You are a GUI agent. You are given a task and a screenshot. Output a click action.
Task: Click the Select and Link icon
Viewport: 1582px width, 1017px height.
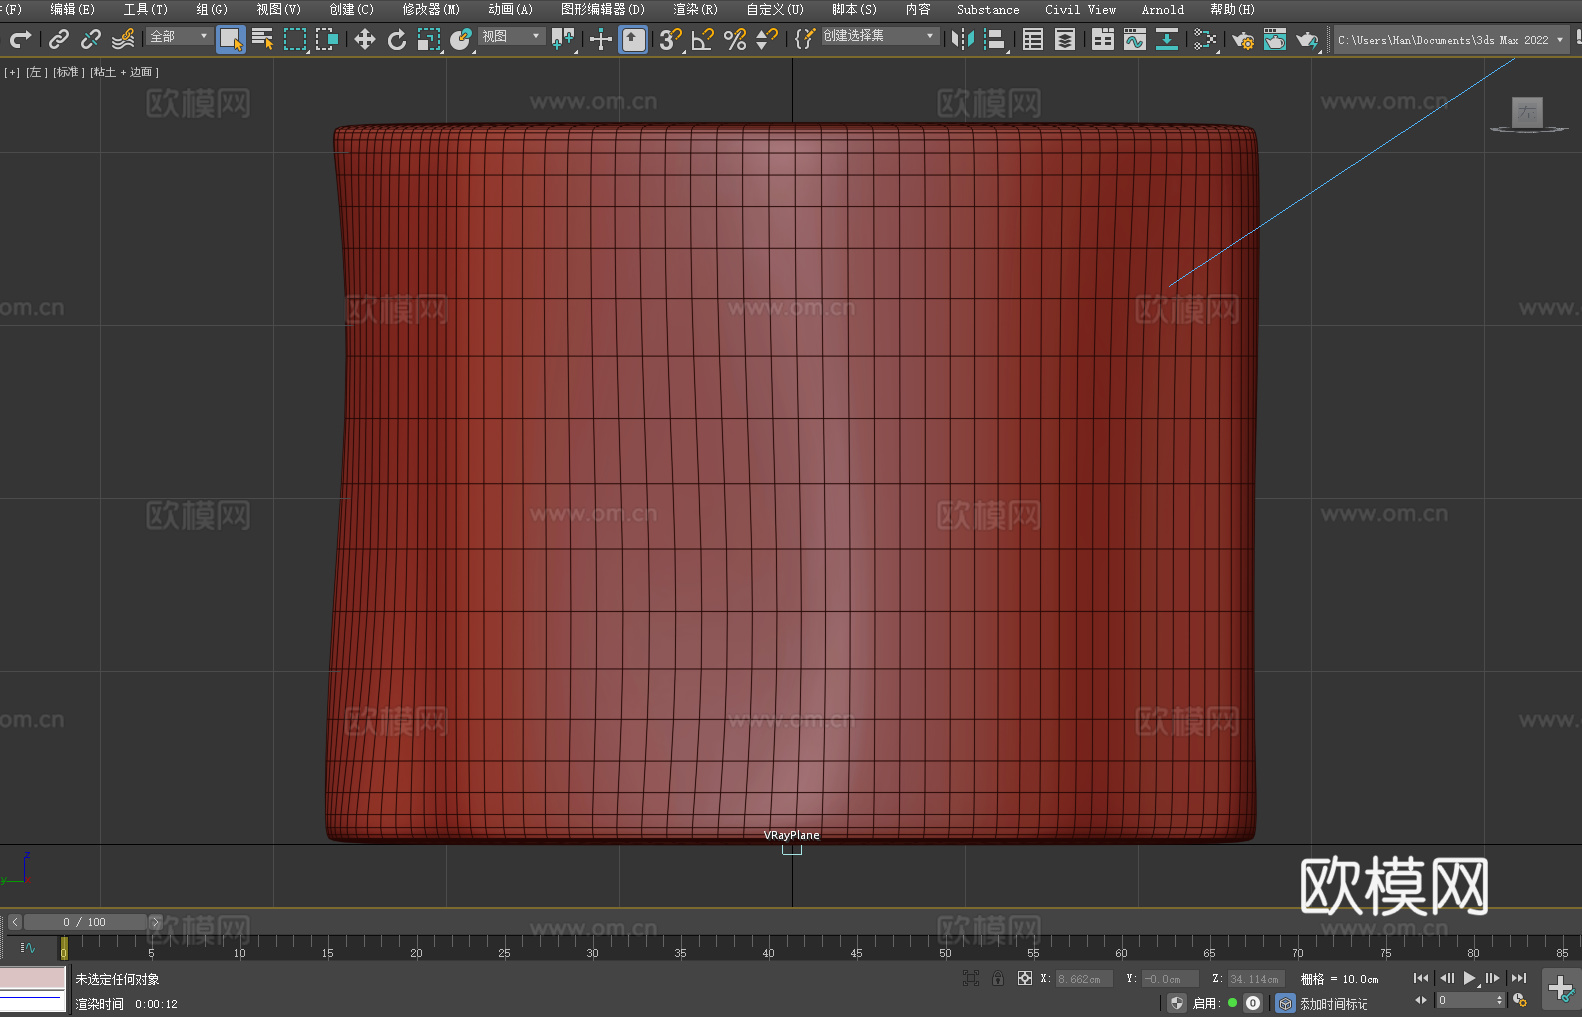(59, 39)
